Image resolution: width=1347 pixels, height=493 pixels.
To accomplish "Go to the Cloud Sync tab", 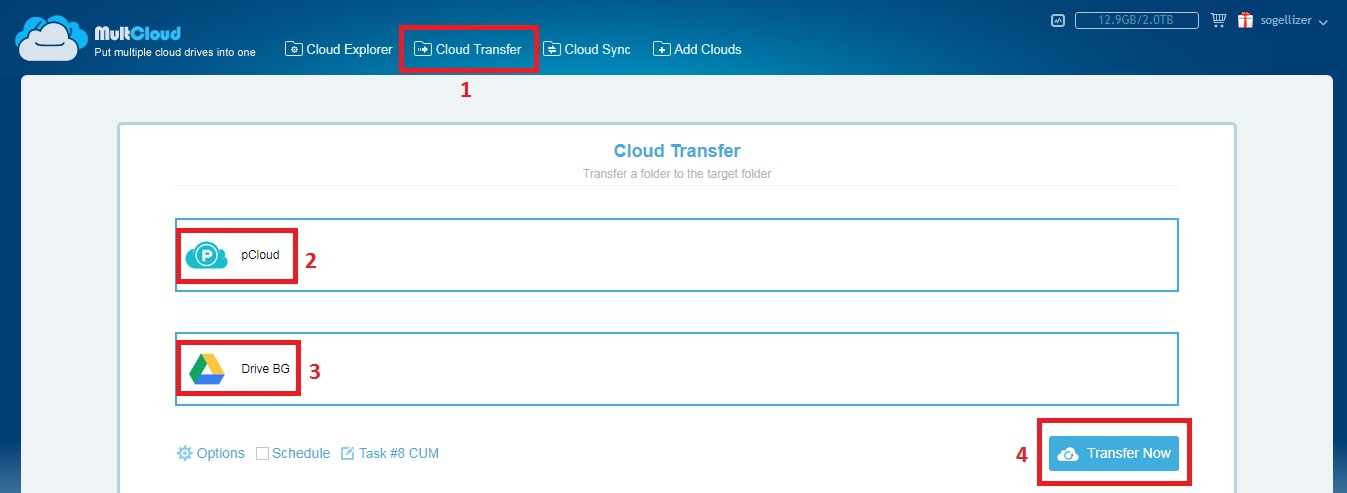I will pyautogui.click(x=587, y=49).
